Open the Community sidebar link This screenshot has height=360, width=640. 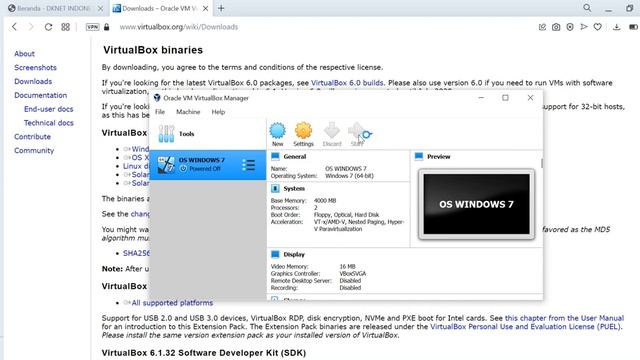point(34,151)
